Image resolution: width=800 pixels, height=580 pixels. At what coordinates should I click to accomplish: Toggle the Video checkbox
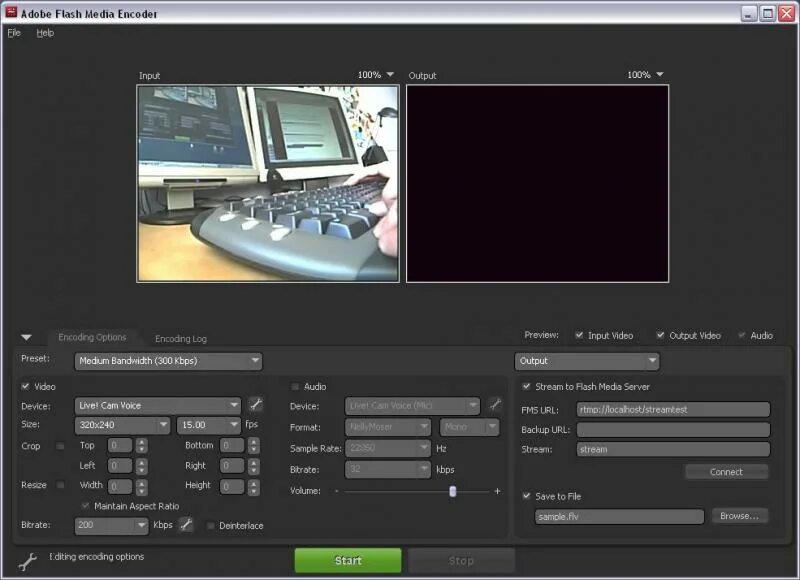pos(26,386)
